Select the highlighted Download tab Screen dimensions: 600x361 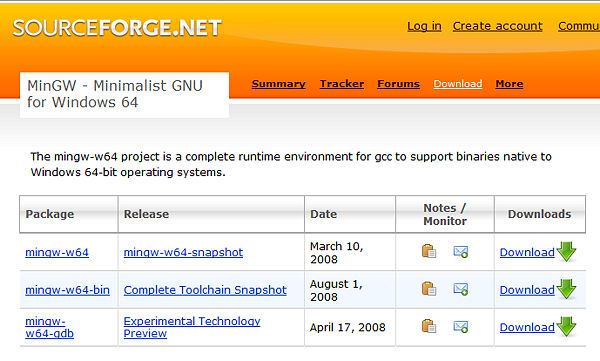(x=458, y=84)
